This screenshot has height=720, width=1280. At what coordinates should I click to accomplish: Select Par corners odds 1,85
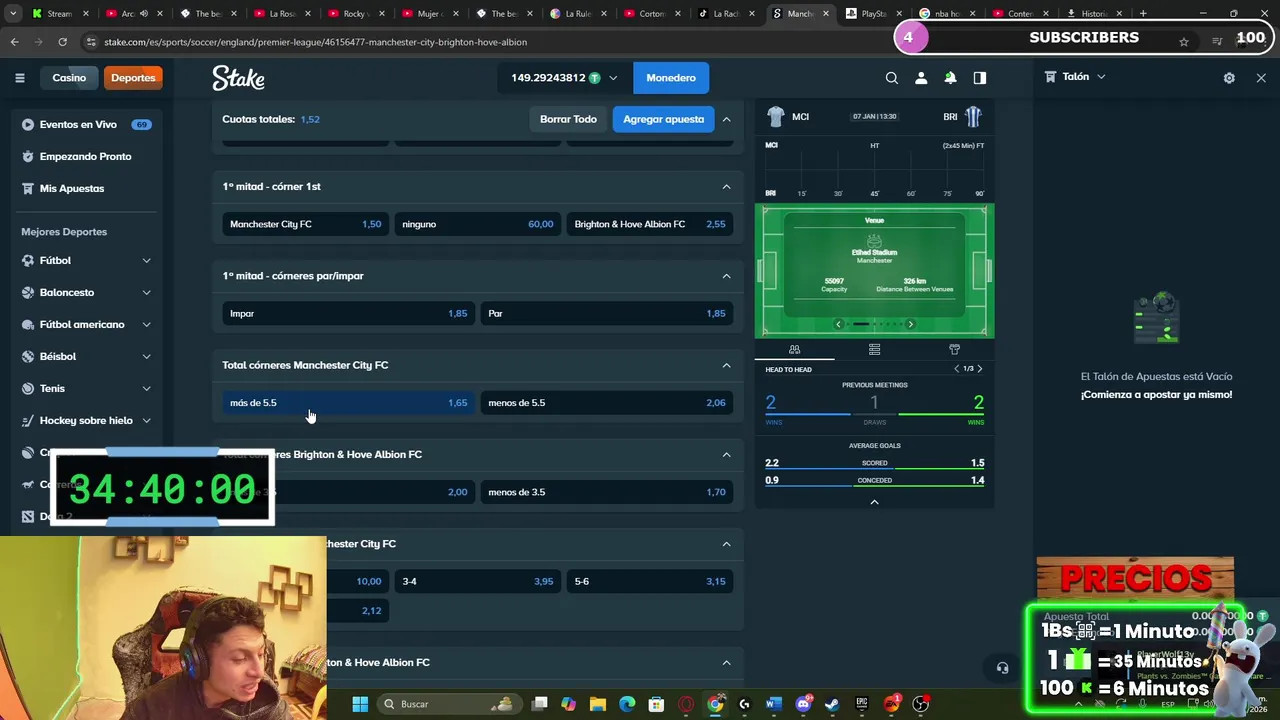(x=607, y=314)
